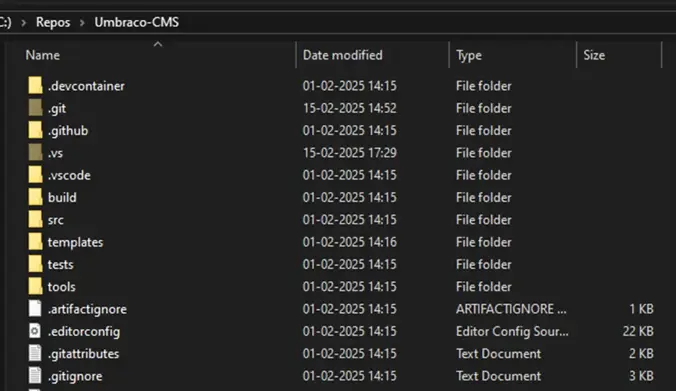Click Umbraco-CMS breadcrumb segment
Image resolution: width=676 pixels, height=391 pixels.
click(137, 22)
